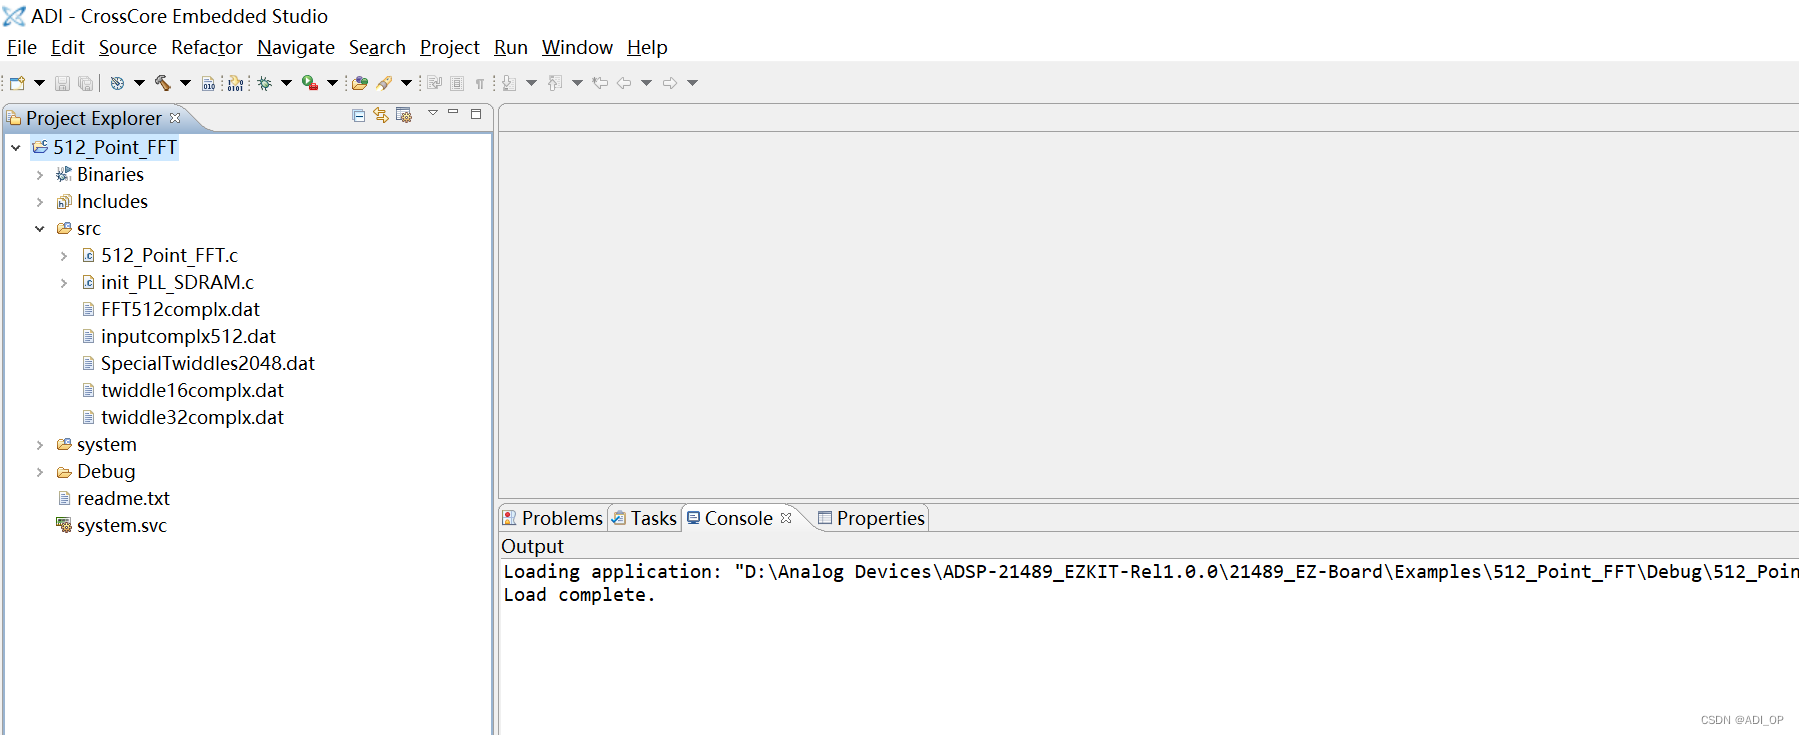This screenshot has width=1799, height=735.
Task: Open dropdown next to New icon
Action: [39, 83]
